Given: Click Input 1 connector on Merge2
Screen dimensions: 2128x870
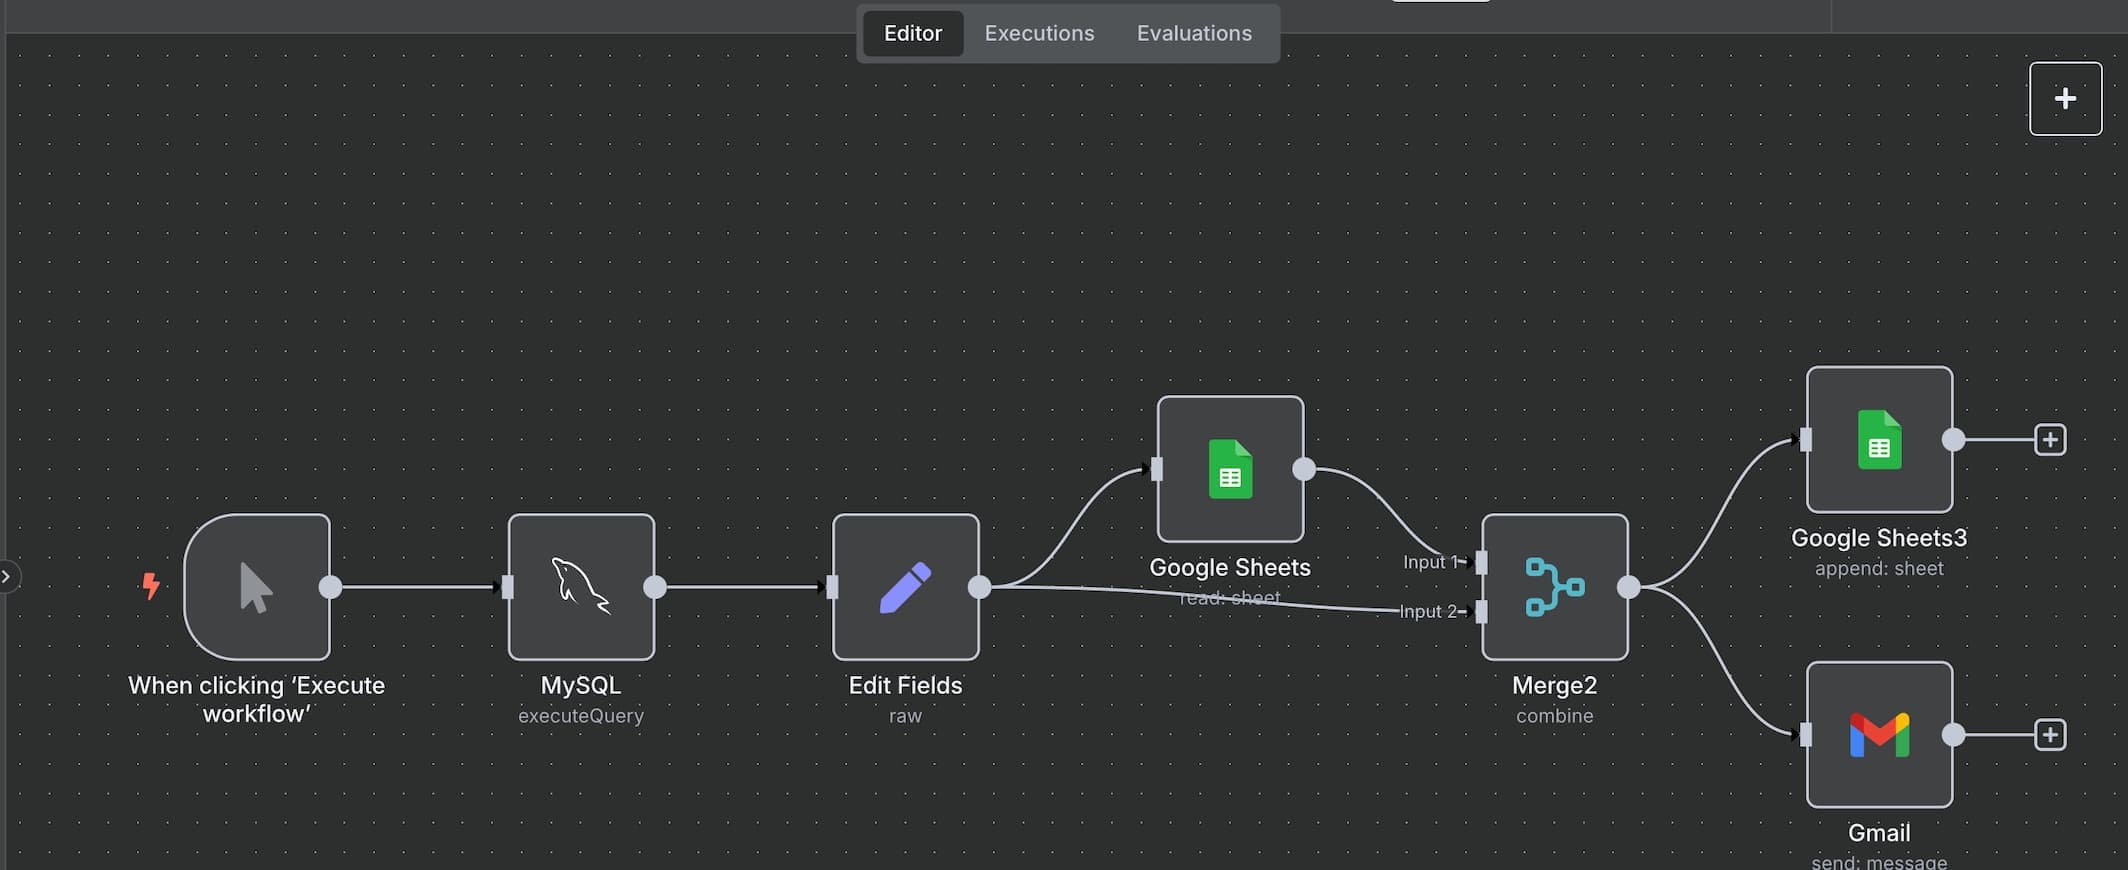Looking at the screenshot, I should pos(1481,563).
